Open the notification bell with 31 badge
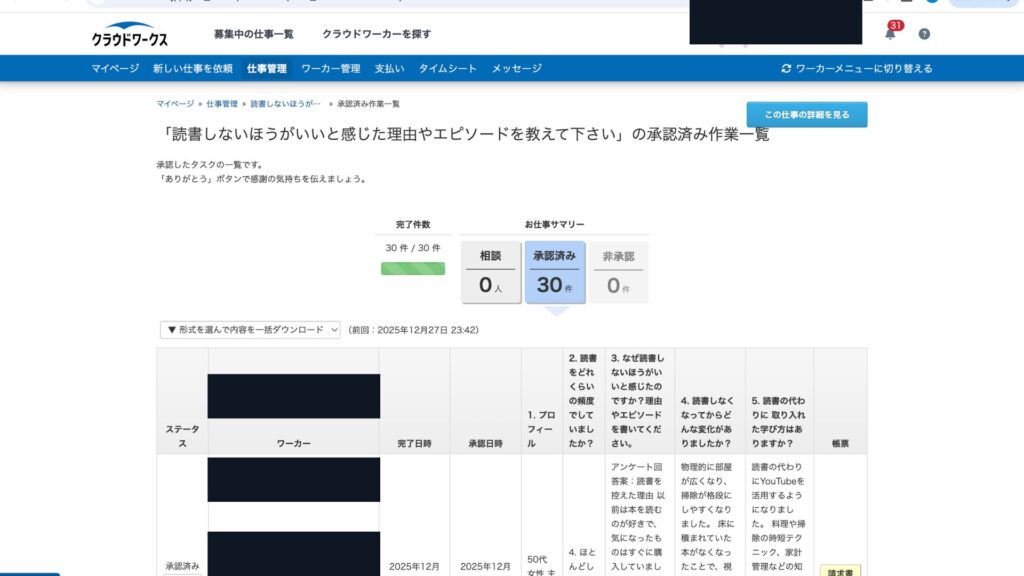Image resolution: width=1024 pixels, height=576 pixels. (x=889, y=33)
